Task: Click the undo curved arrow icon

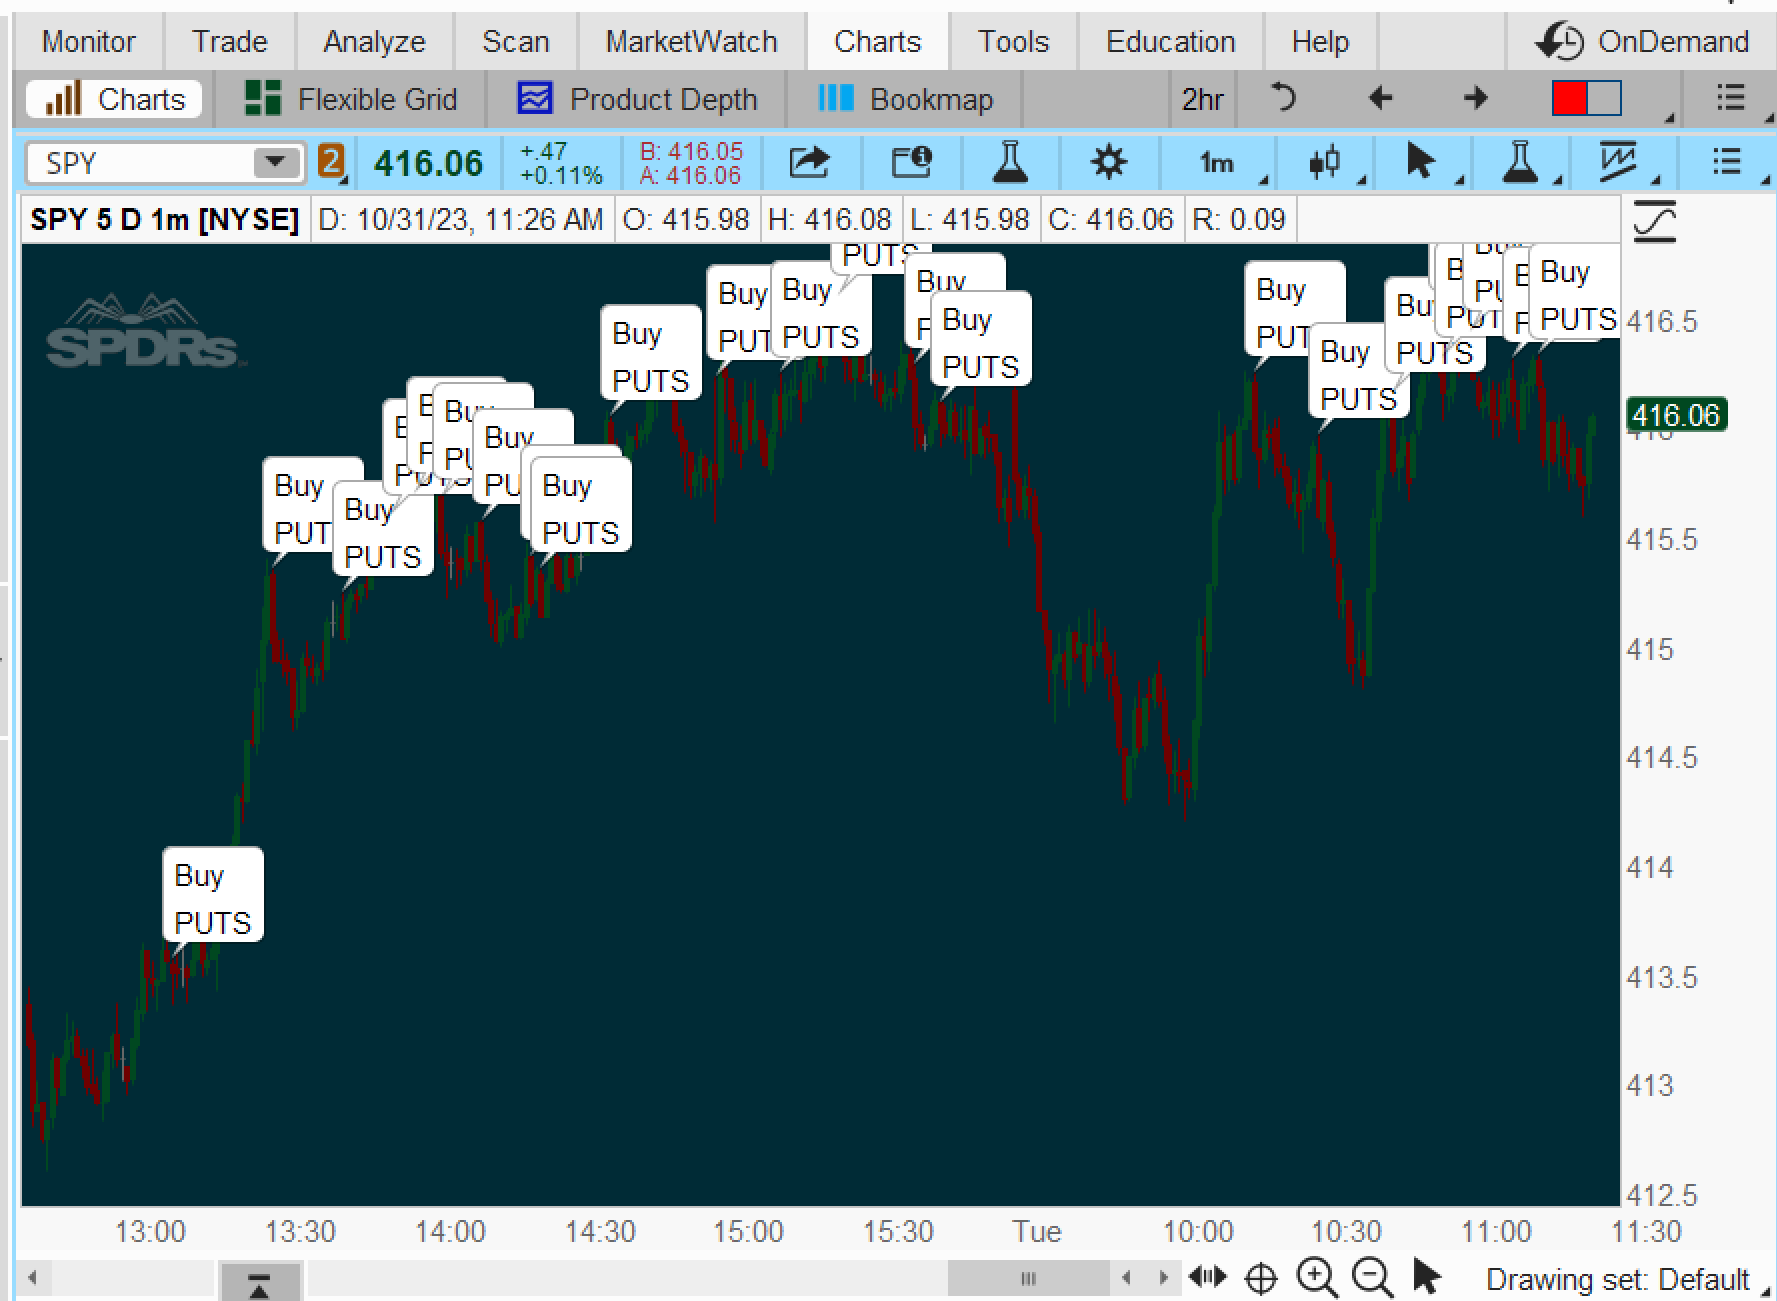Action: (x=1283, y=98)
